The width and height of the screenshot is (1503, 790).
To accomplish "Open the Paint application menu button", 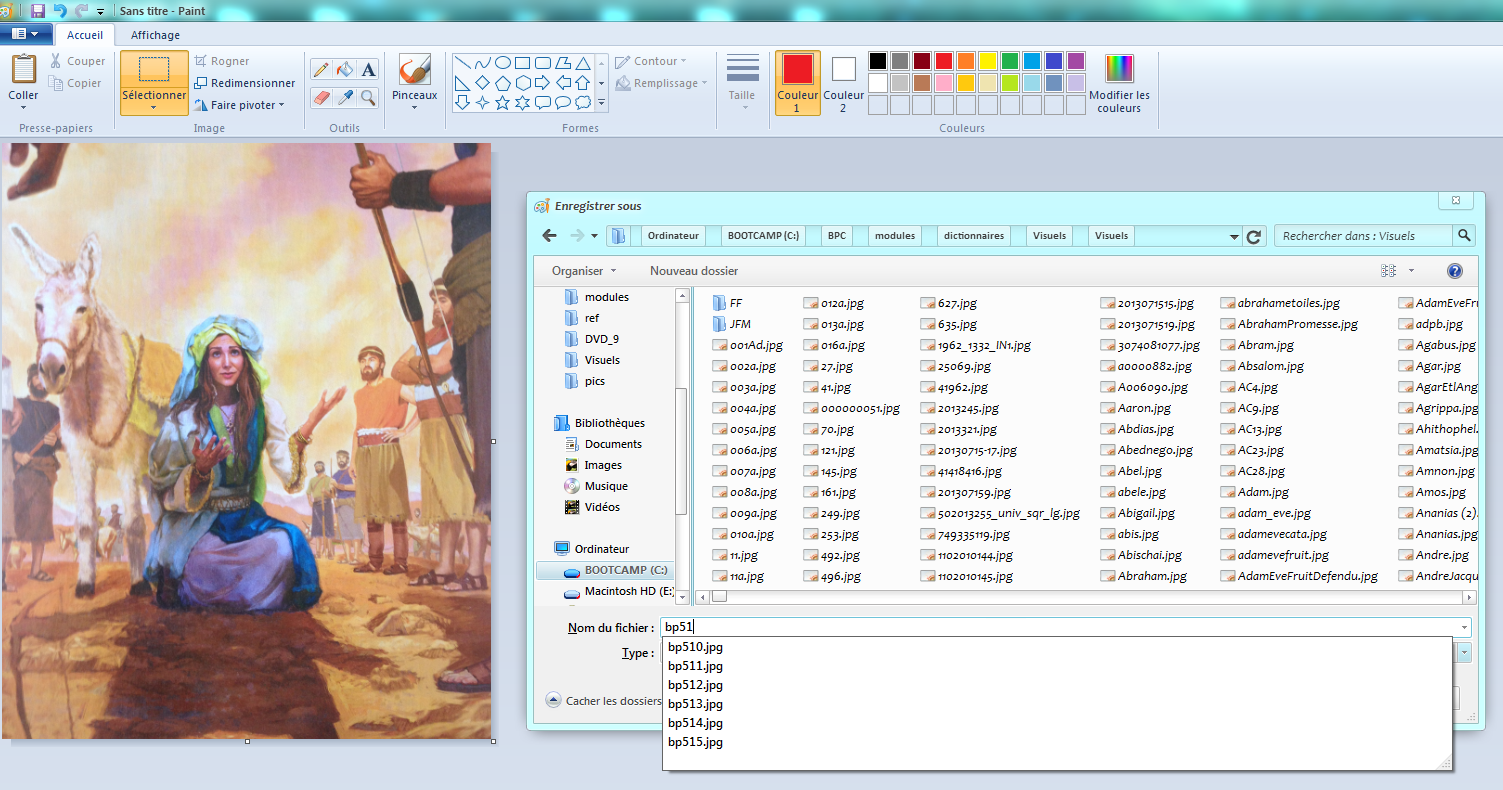I will click(x=26, y=34).
